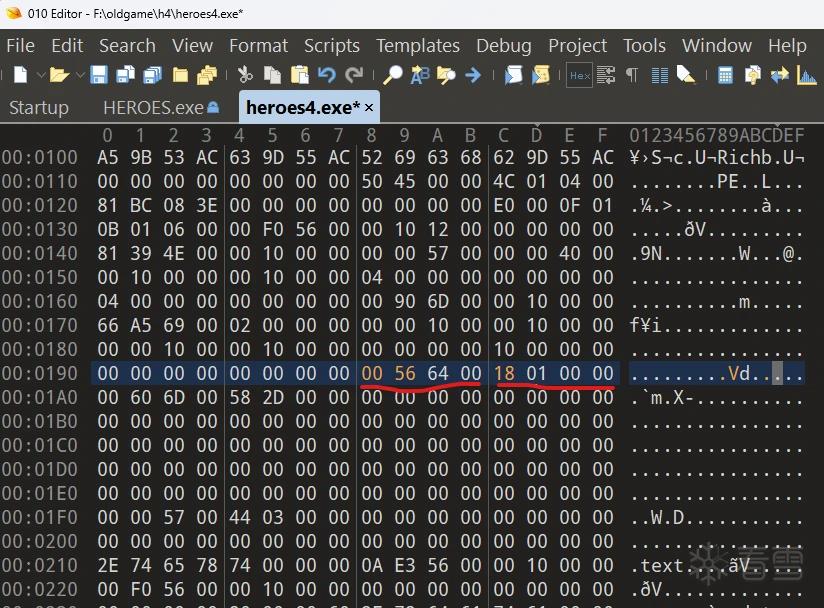Open the Calculator tool icon

725,75
